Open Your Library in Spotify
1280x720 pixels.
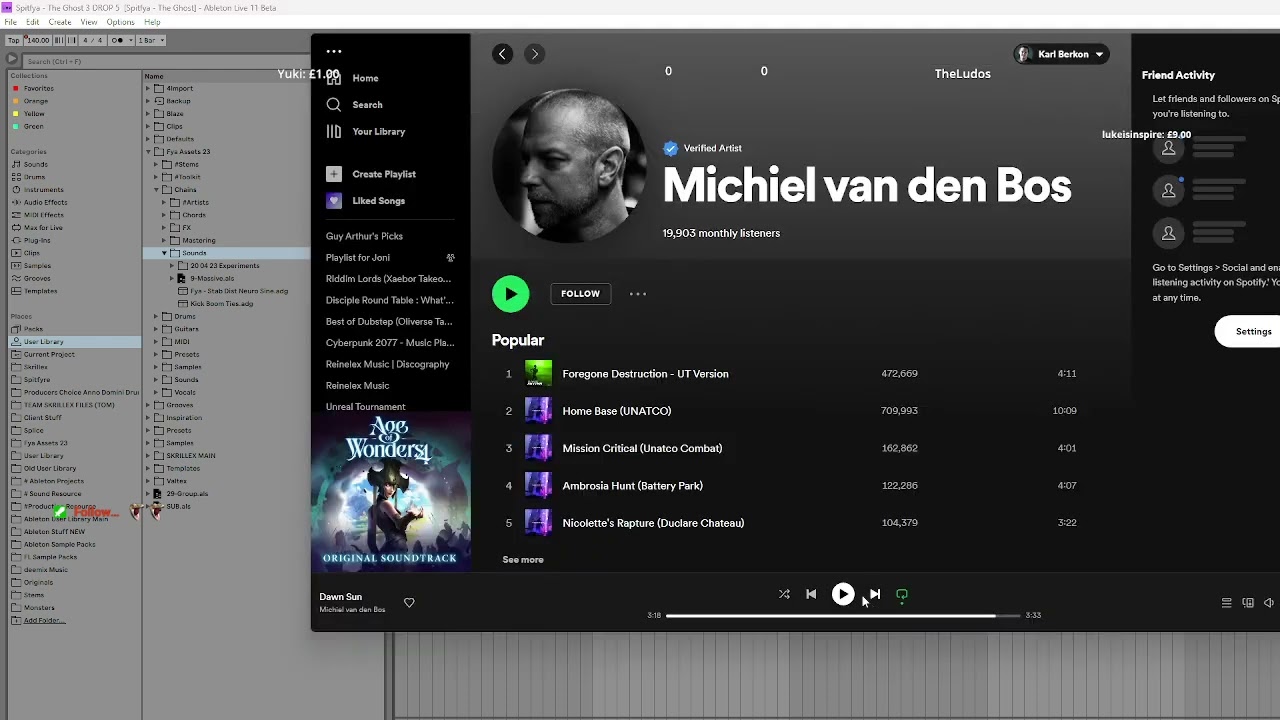click(378, 132)
